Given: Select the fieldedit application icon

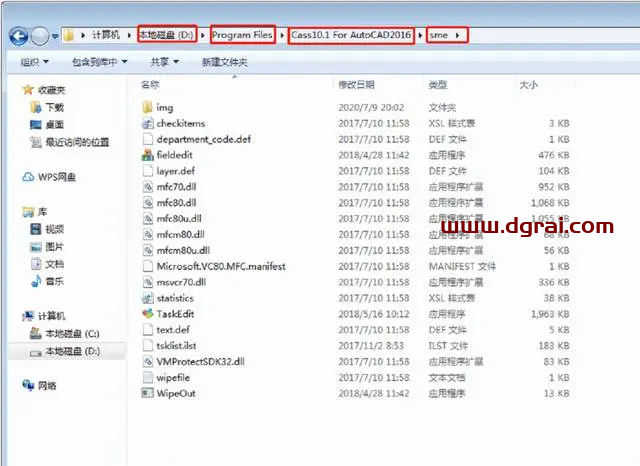Looking at the screenshot, I should [x=147, y=155].
